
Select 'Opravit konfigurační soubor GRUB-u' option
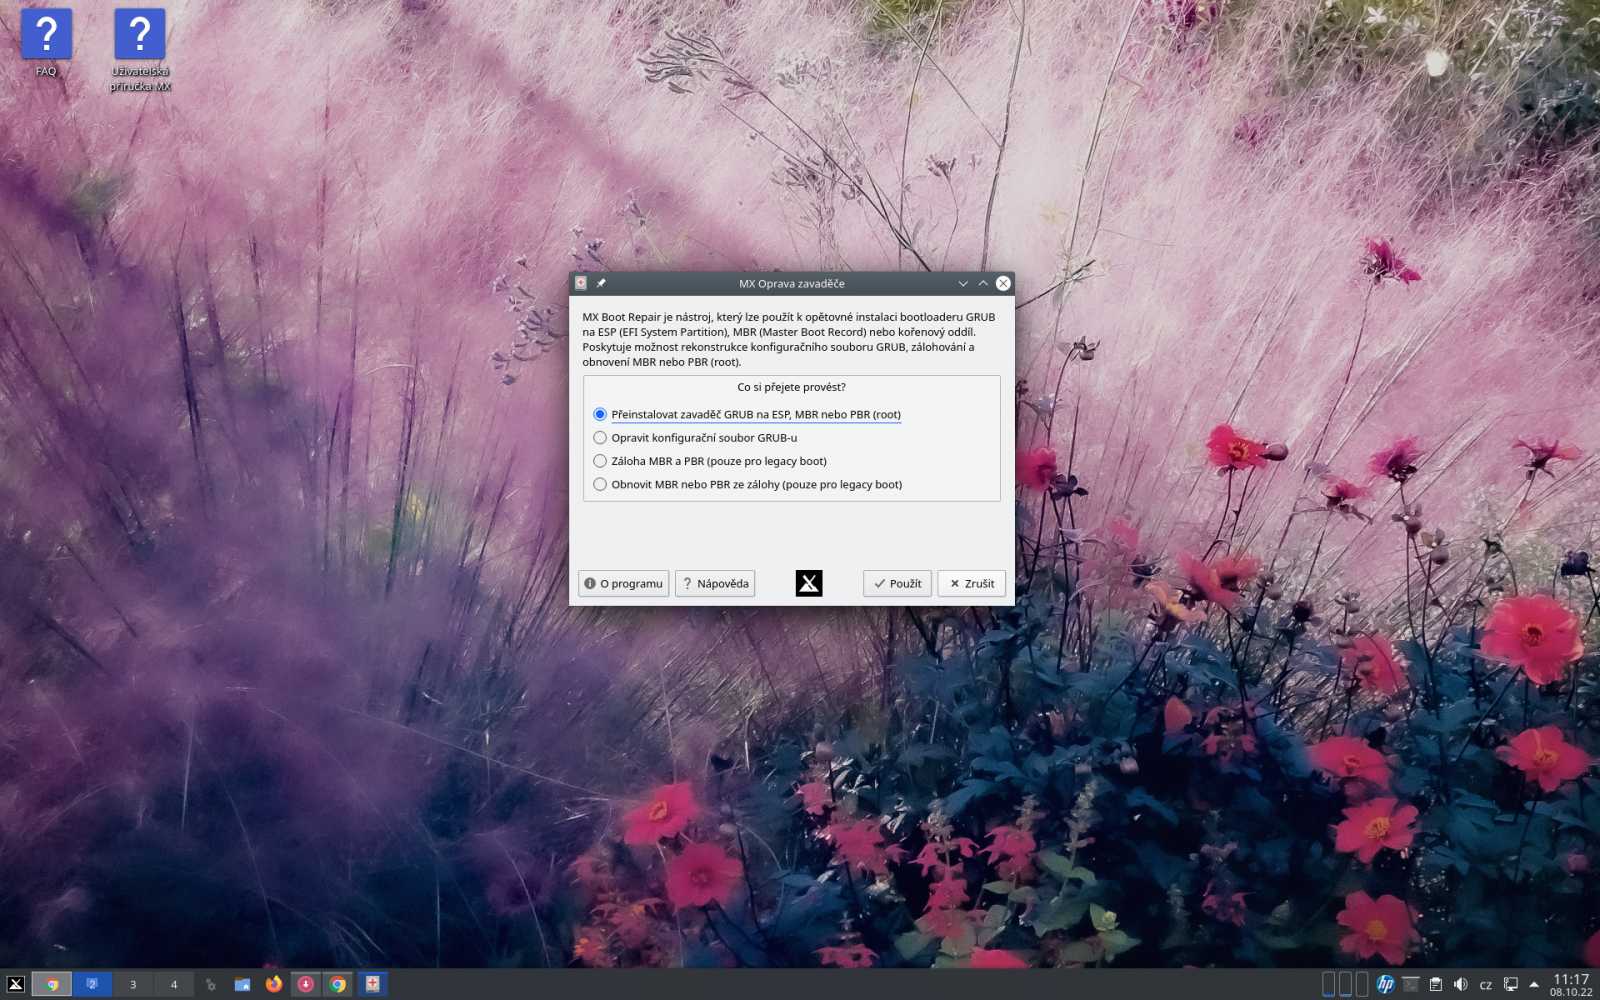695,438
